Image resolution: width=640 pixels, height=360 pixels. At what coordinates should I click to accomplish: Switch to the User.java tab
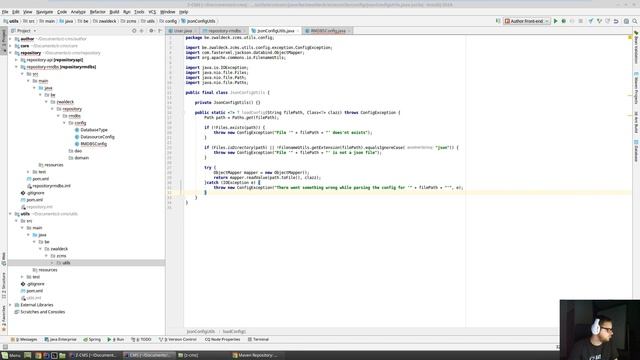point(182,31)
